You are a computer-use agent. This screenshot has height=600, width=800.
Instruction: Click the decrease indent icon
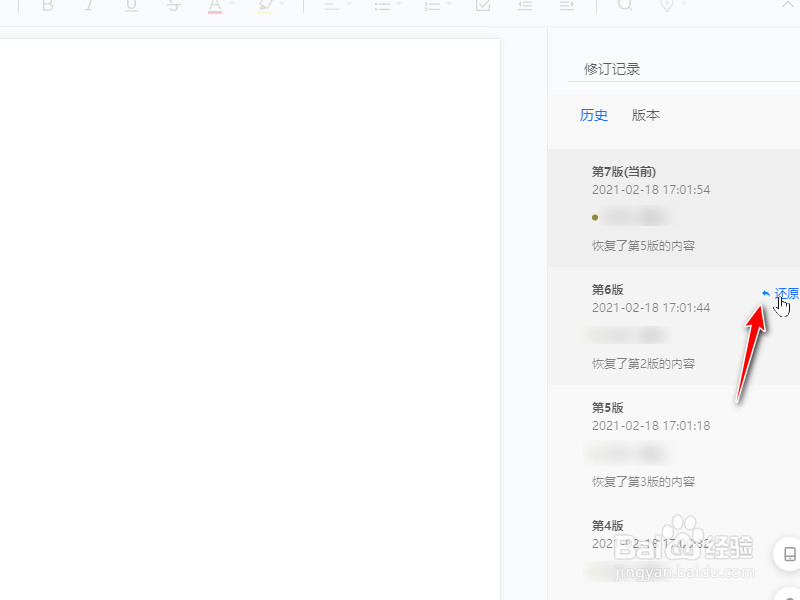[524, 7]
